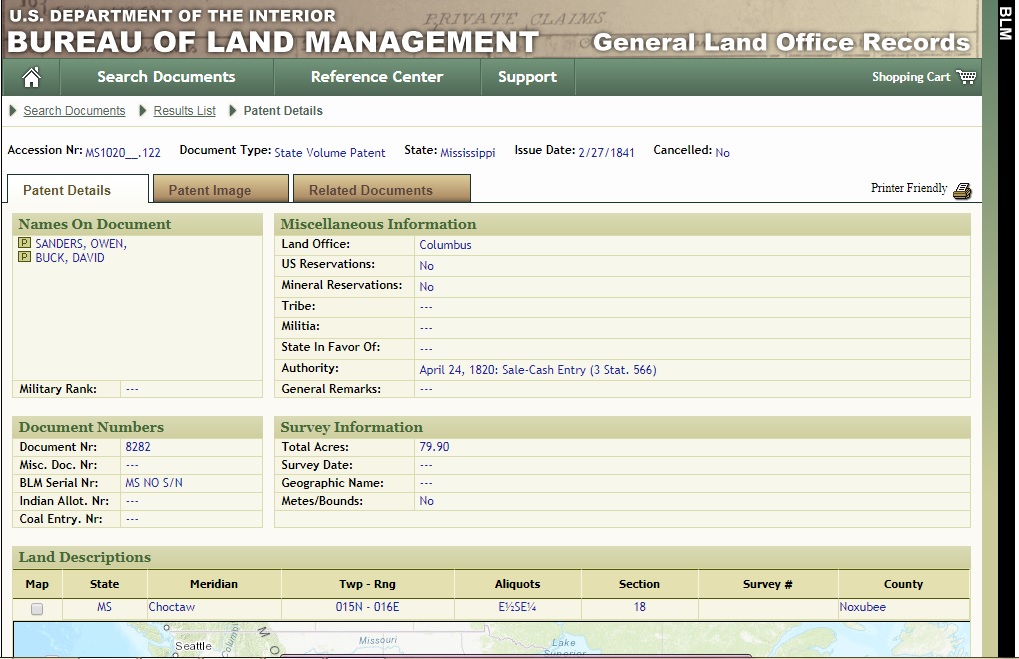
Task: Click the Mineral Reservations value No
Action: tap(426, 287)
